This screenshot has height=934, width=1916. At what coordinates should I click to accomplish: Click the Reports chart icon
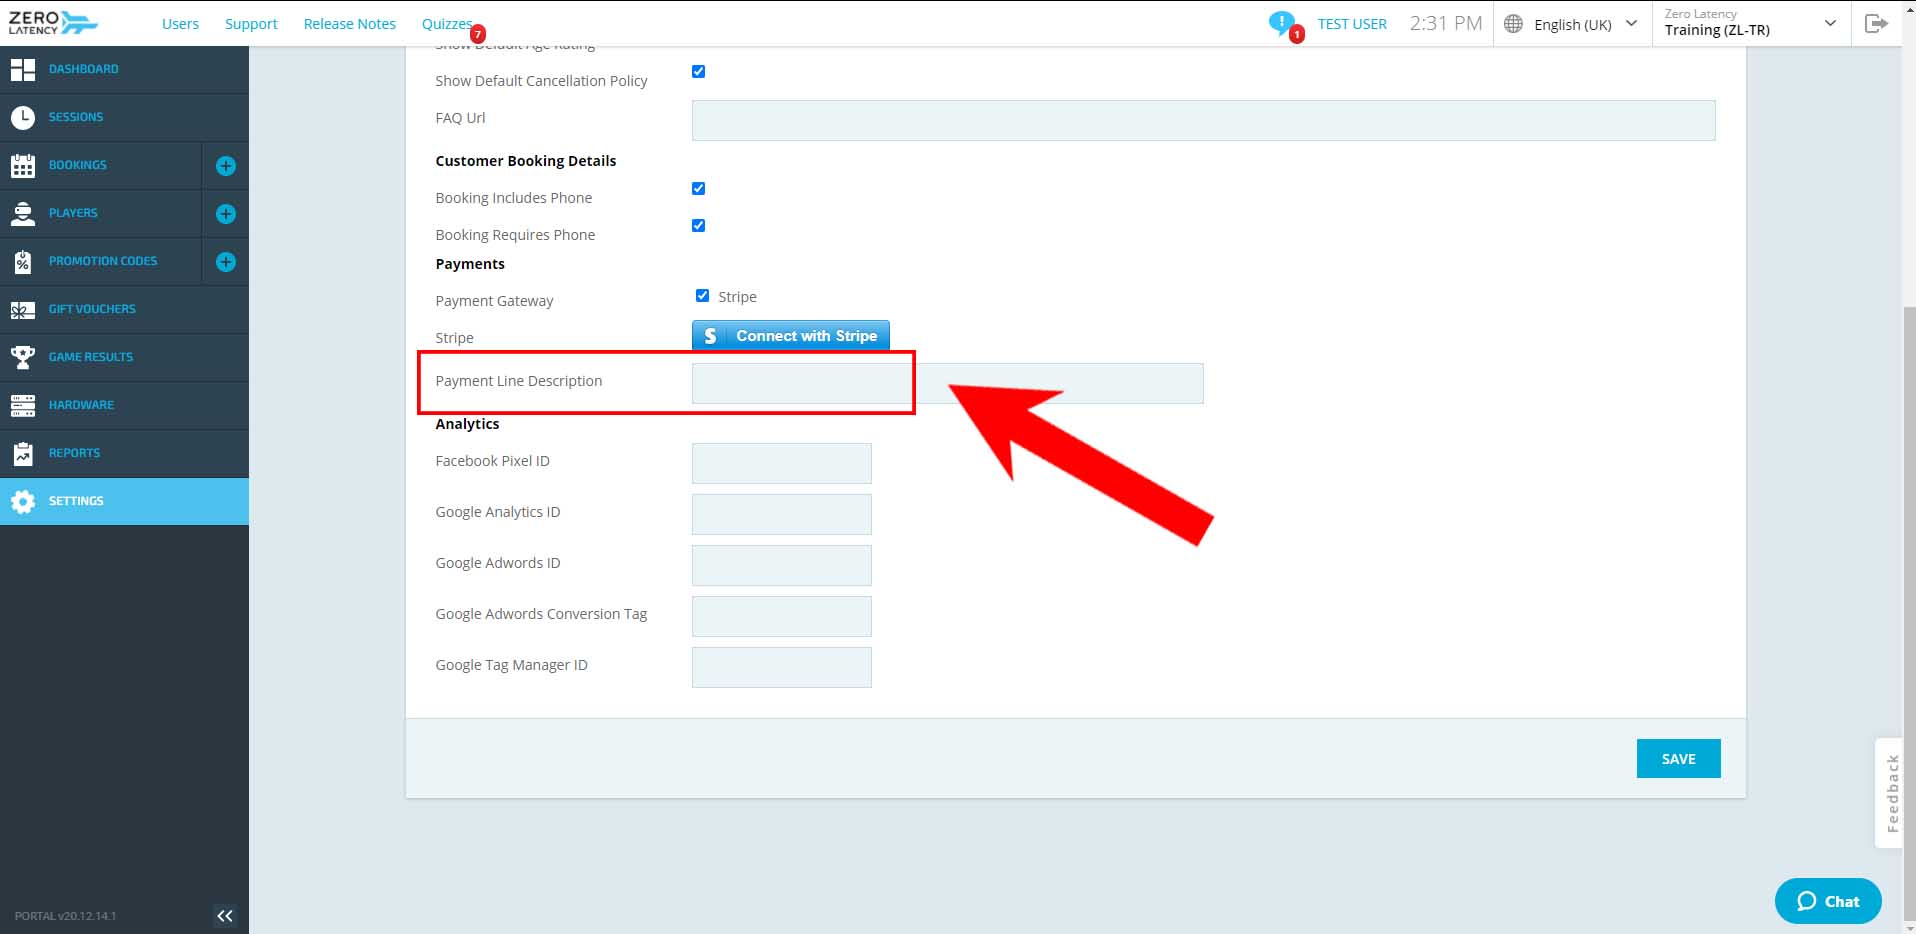(23, 453)
